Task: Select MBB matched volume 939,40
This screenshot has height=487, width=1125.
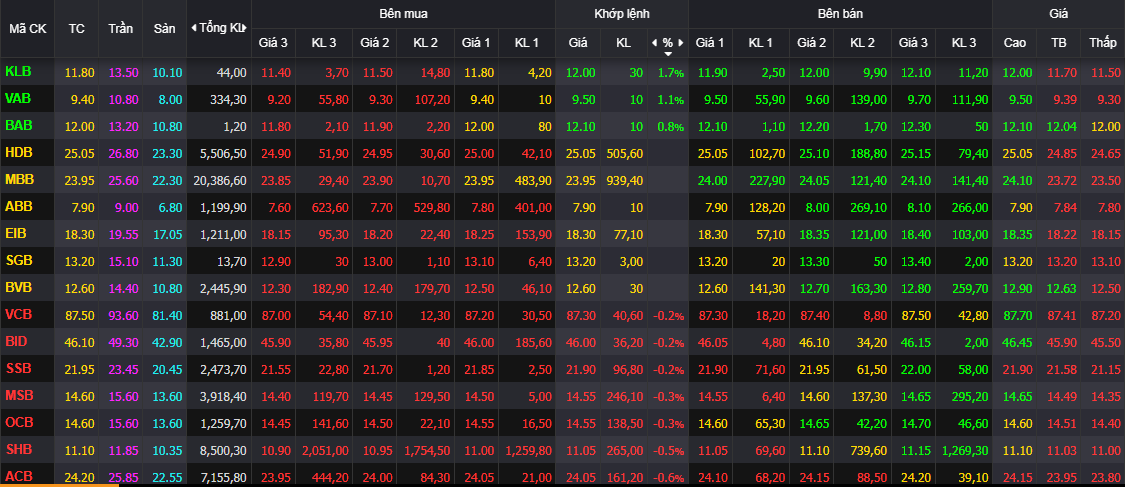Action: [x=623, y=180]
